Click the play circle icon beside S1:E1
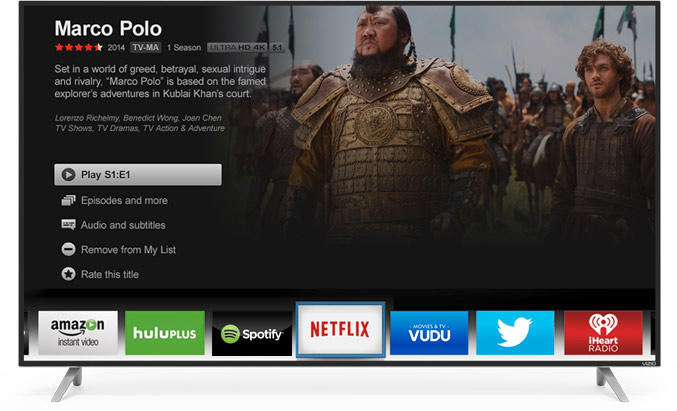This screenshot has width=677, height=411. click(68, 174)
